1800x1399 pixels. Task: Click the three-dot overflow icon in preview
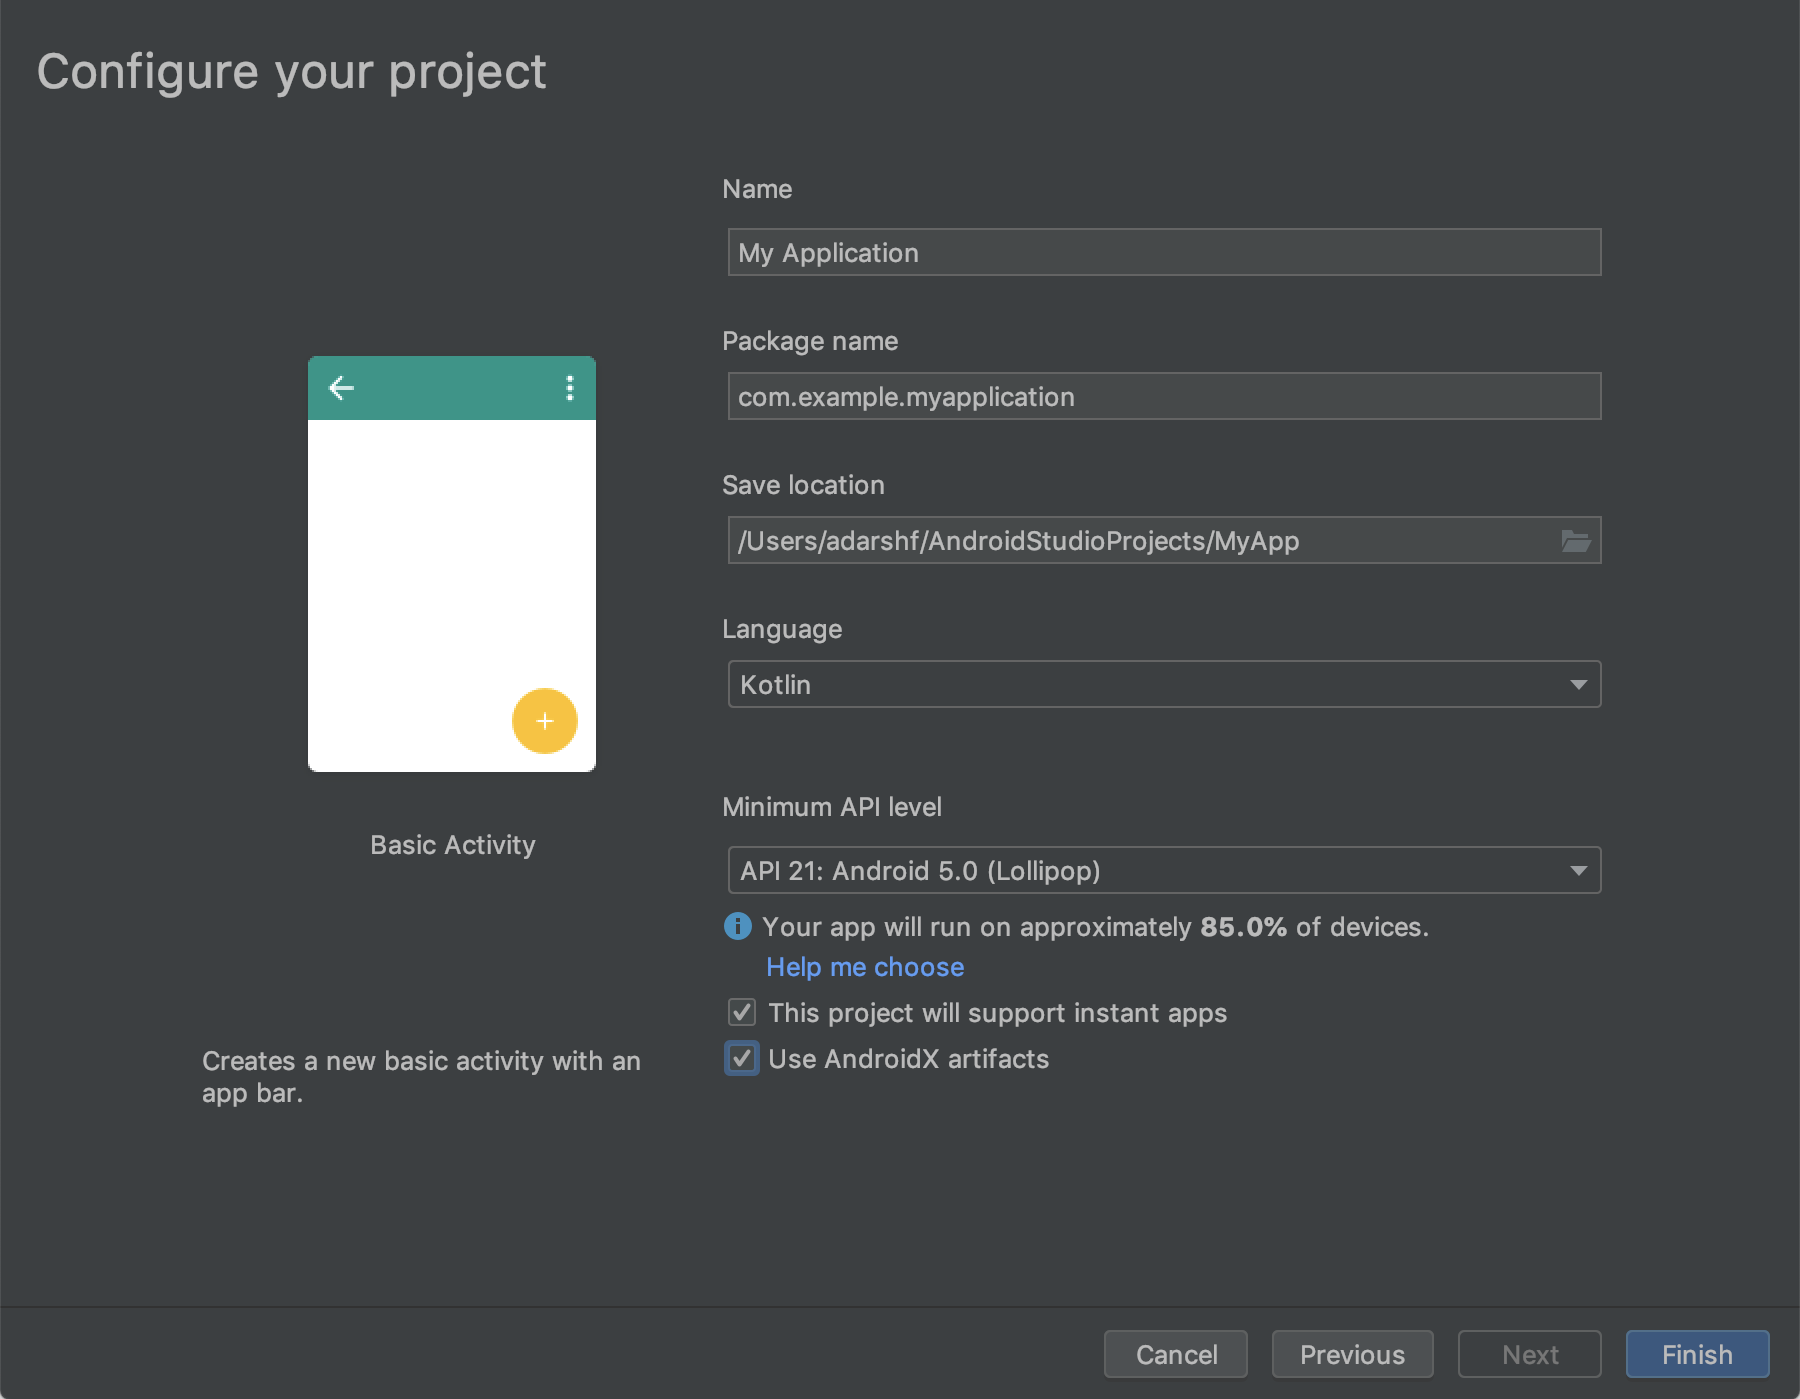click(x=570, y=388)
